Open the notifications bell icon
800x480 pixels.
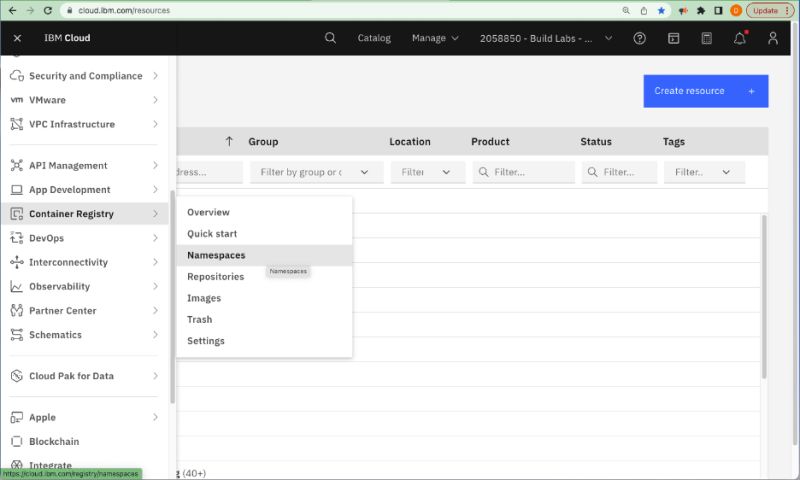[740, 38]
